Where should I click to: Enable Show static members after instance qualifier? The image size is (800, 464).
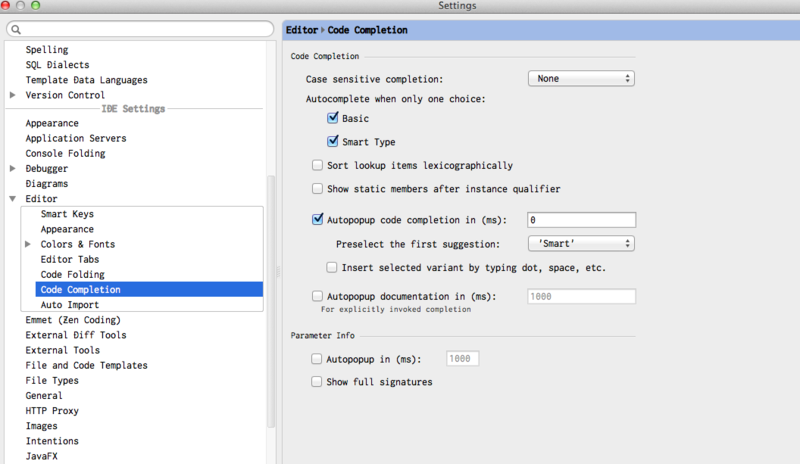pos(317,189)
